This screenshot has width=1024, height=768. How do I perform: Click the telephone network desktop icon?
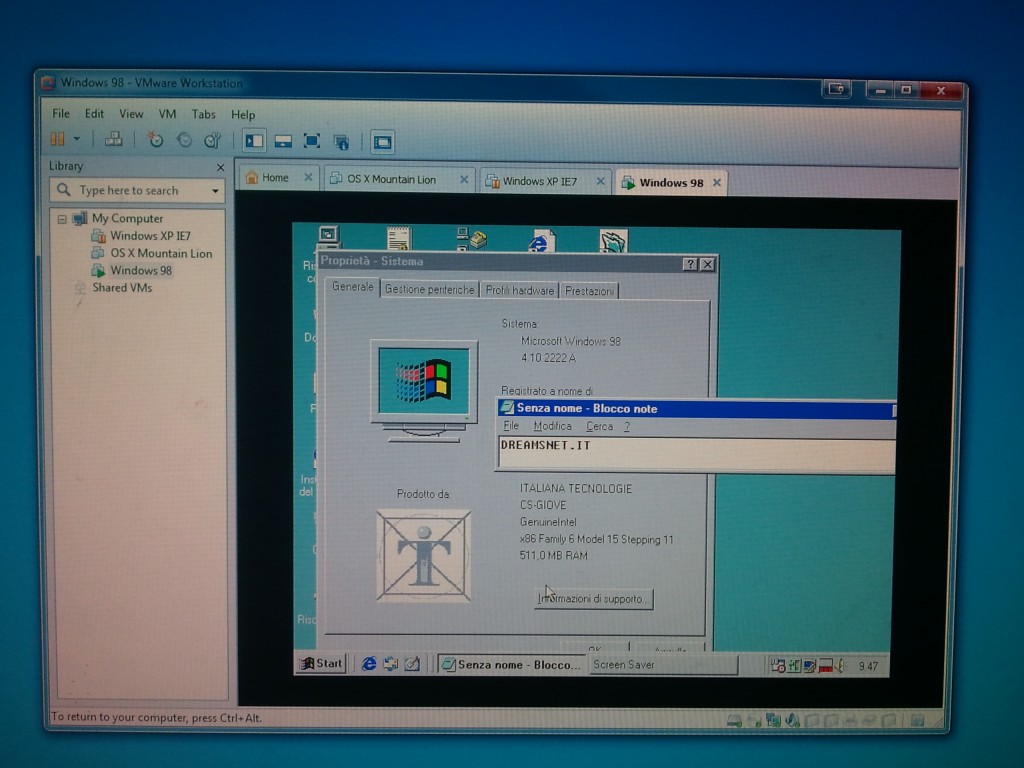coord(472,239)
